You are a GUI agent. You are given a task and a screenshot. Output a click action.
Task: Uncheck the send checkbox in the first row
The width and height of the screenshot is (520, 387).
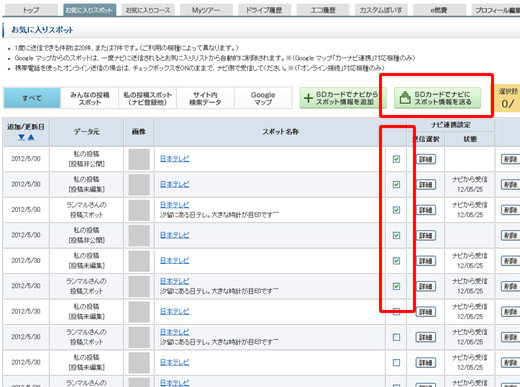click(x=396, y=159)
